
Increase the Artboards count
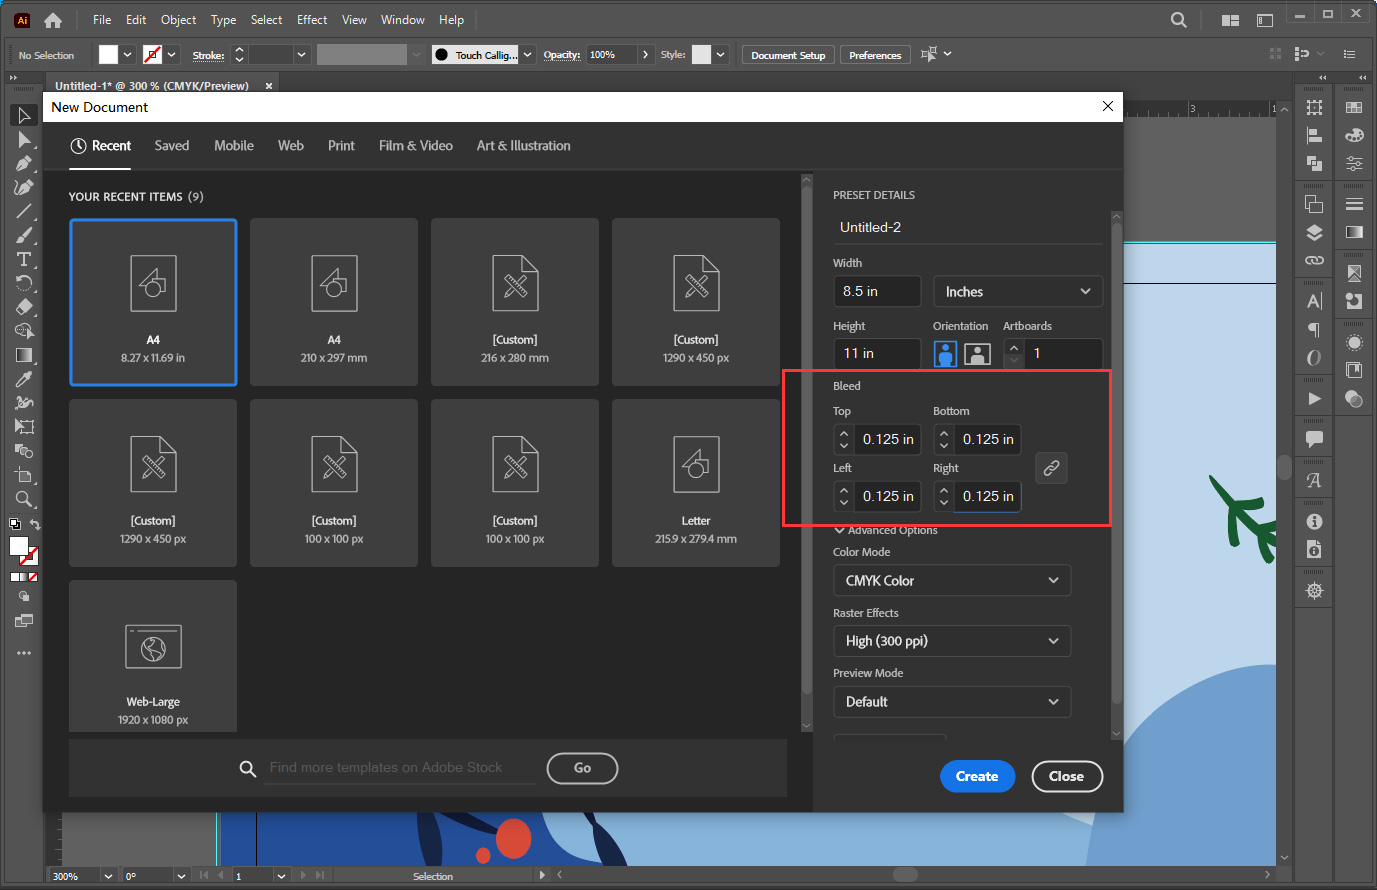pos(1014,348)
